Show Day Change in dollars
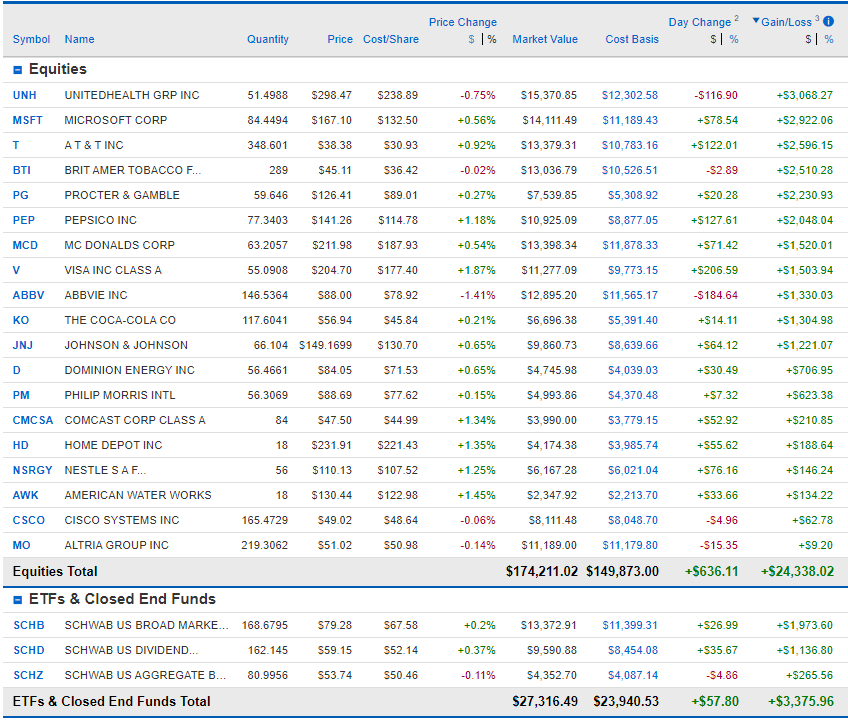The height and width of the screenshot is (720, 848). (713, 39)
